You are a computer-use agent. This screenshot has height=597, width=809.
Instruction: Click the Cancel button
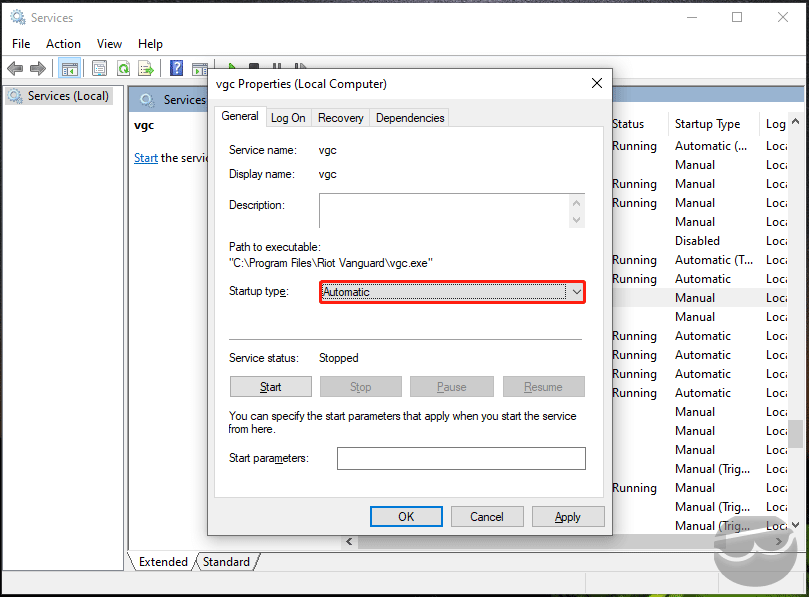coord(487,517)
